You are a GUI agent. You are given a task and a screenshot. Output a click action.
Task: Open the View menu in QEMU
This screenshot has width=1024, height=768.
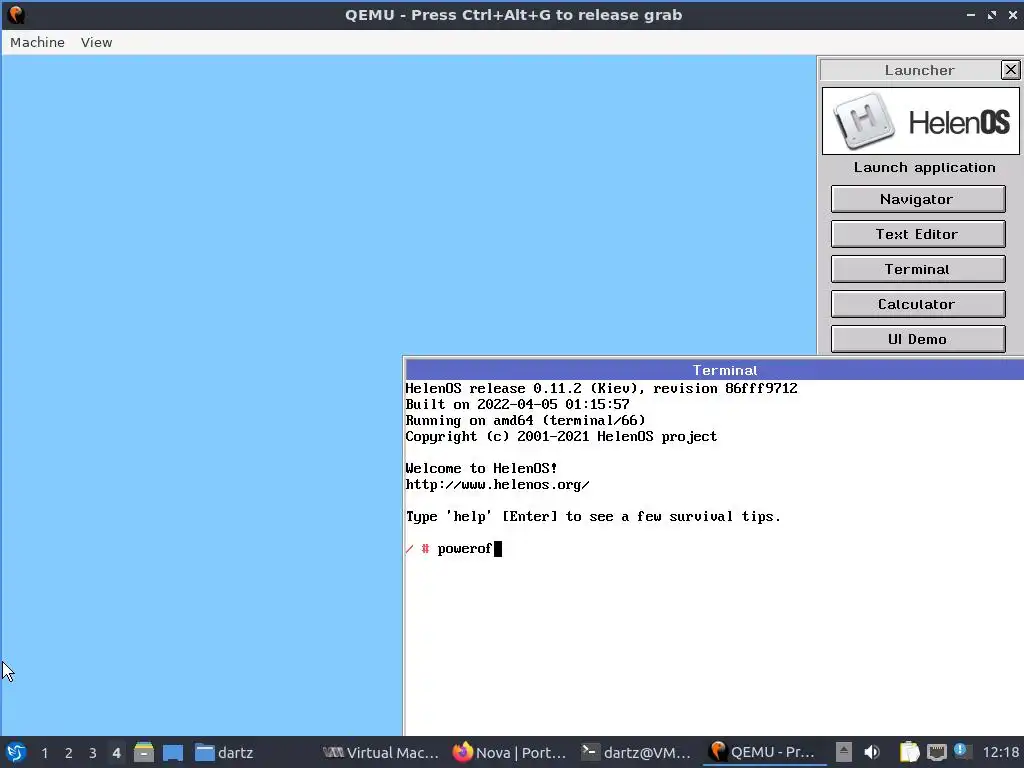pyautogui.click(x=97, y=42)
